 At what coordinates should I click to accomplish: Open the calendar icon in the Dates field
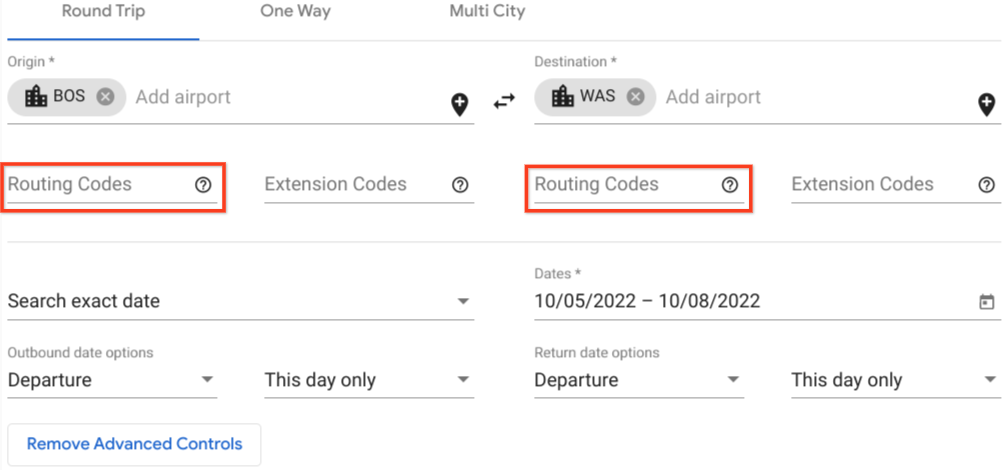[986, 302]
